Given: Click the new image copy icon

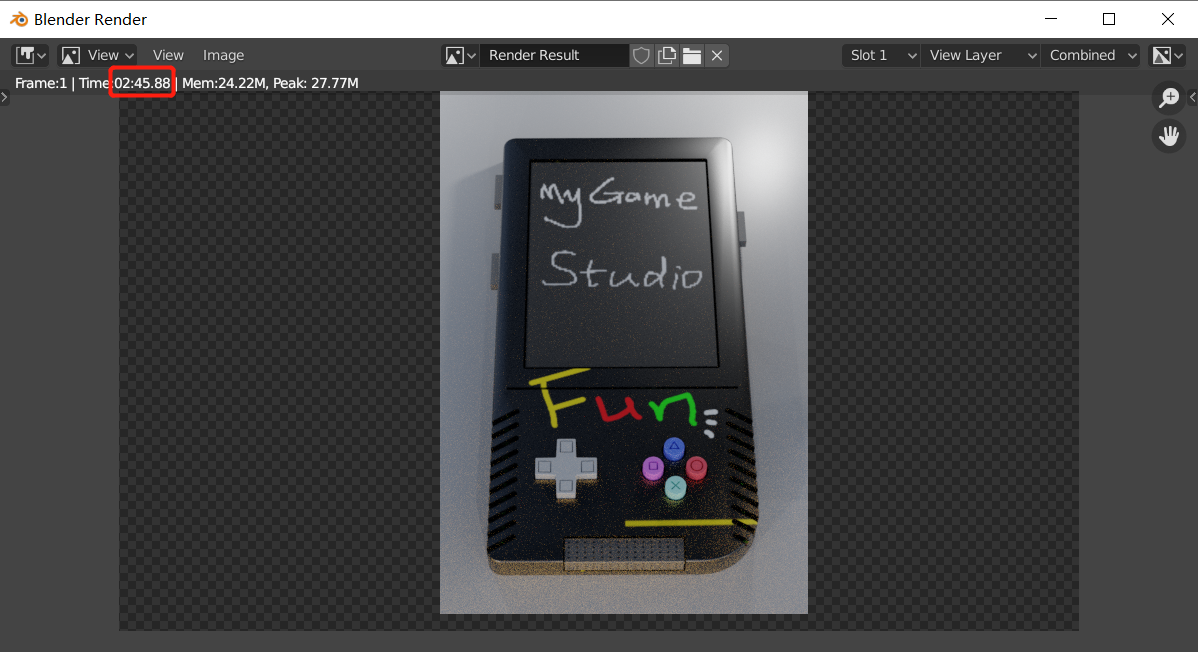Looking at the screenshot, I should point(667,55).
